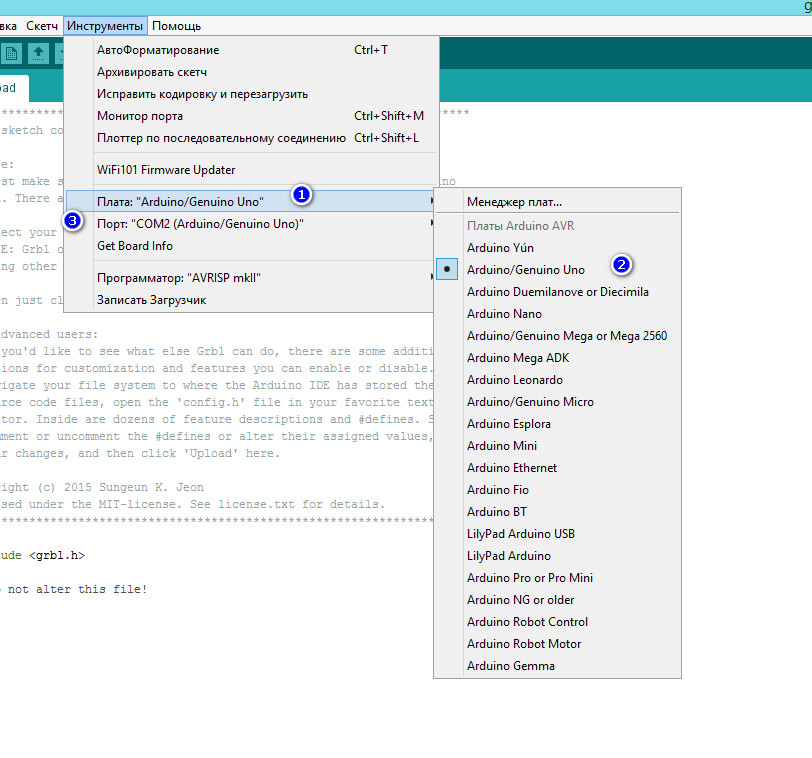812x758 pixels.
Task: Expand the Порт: "COM2" submenu
Action: (x=251, y=224)
